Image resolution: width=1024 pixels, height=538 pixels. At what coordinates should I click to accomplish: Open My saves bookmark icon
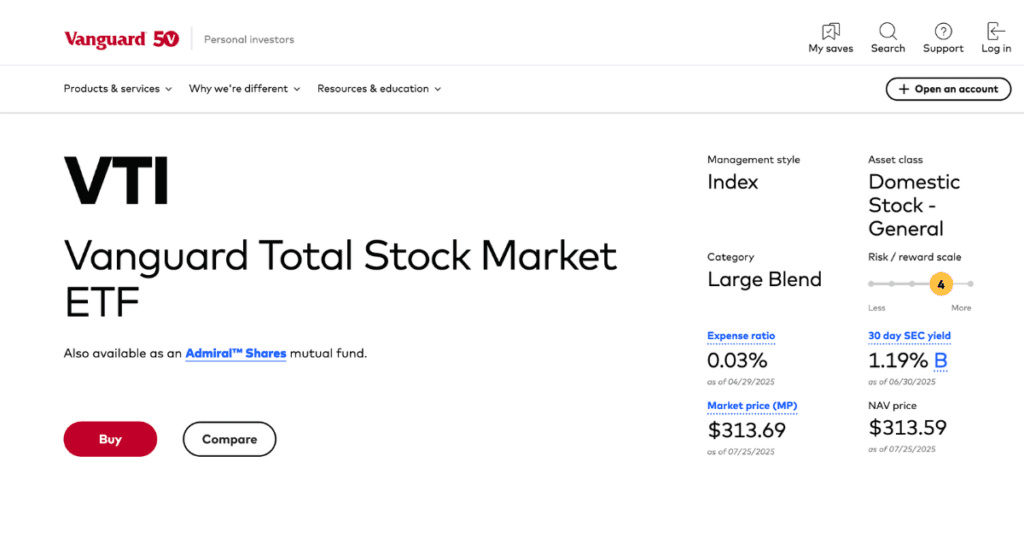tap(831, 31)
